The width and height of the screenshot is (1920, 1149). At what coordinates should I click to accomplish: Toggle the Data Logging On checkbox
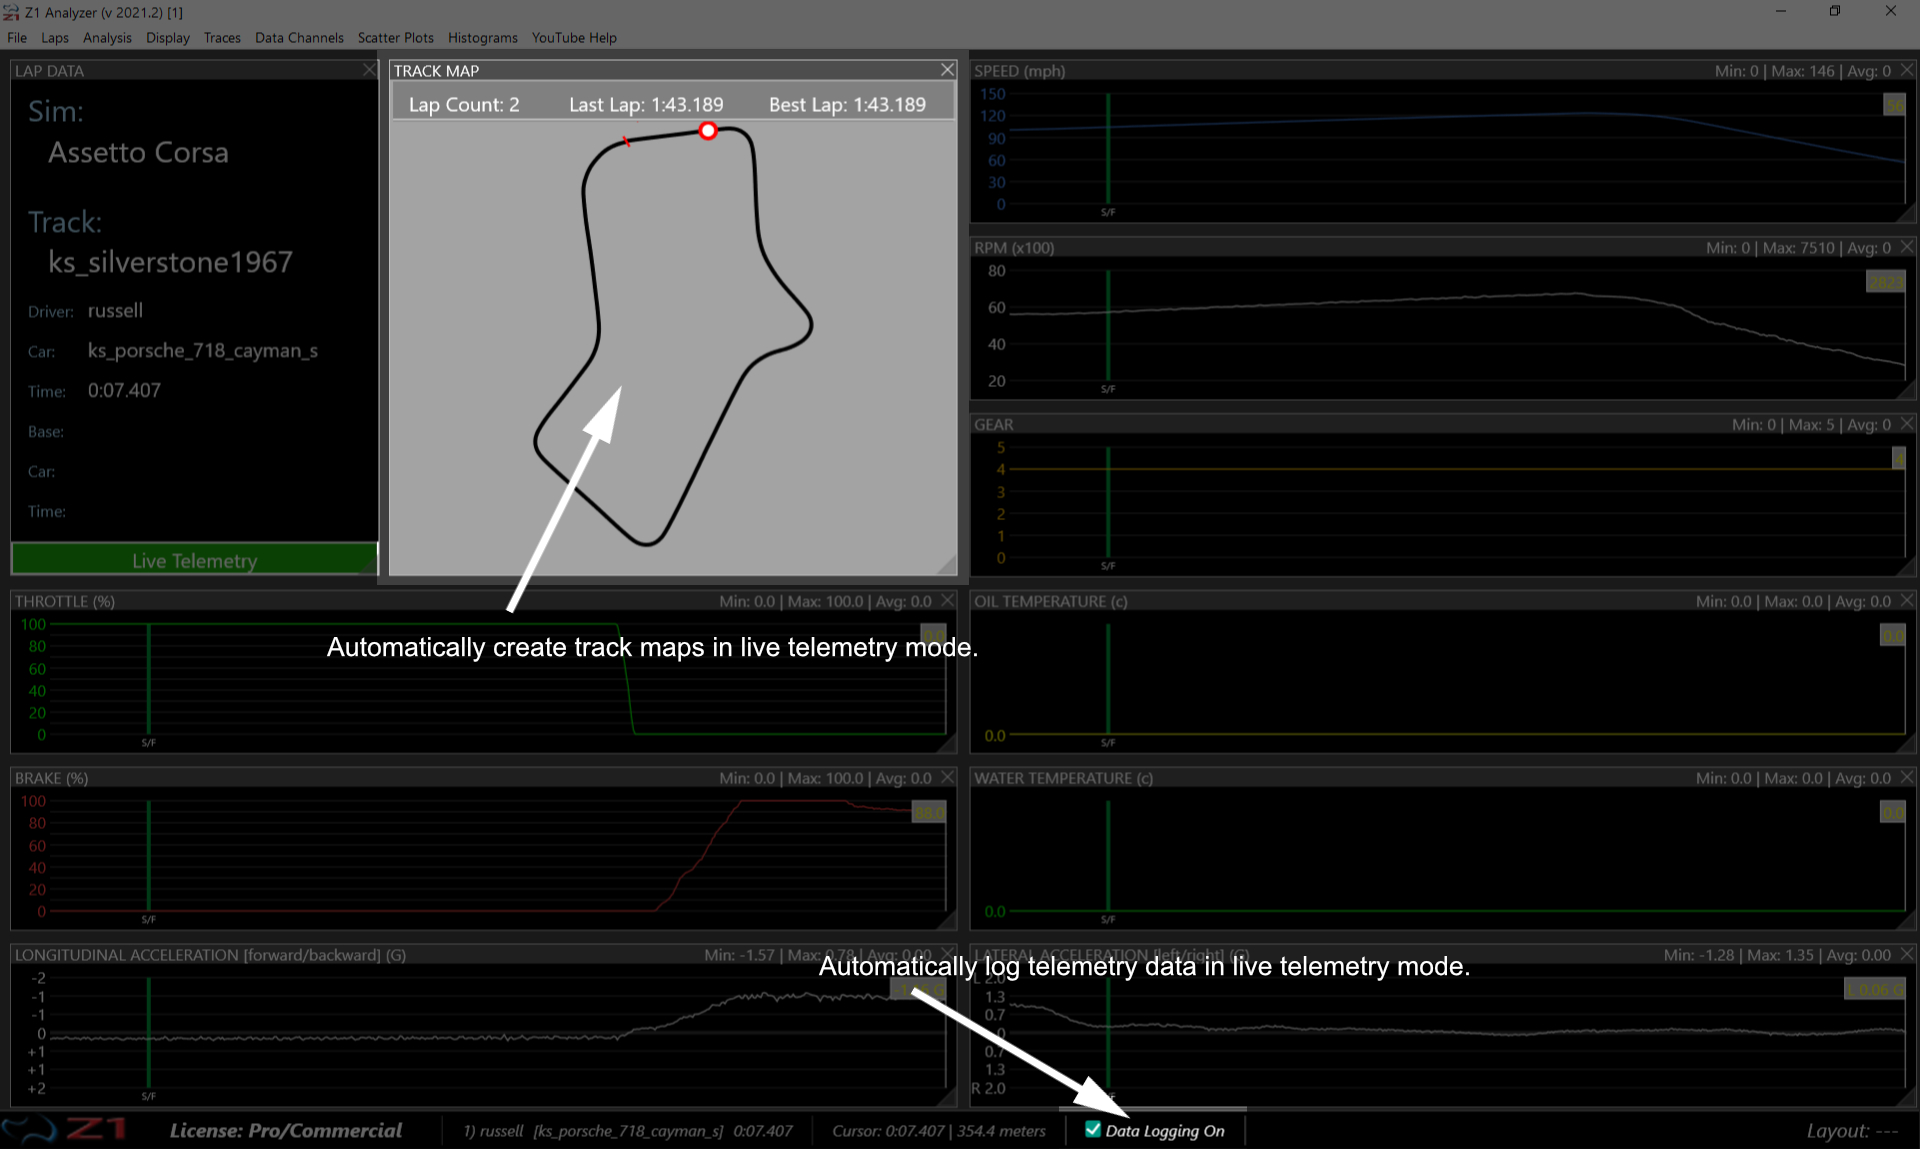(1093, 1130)
